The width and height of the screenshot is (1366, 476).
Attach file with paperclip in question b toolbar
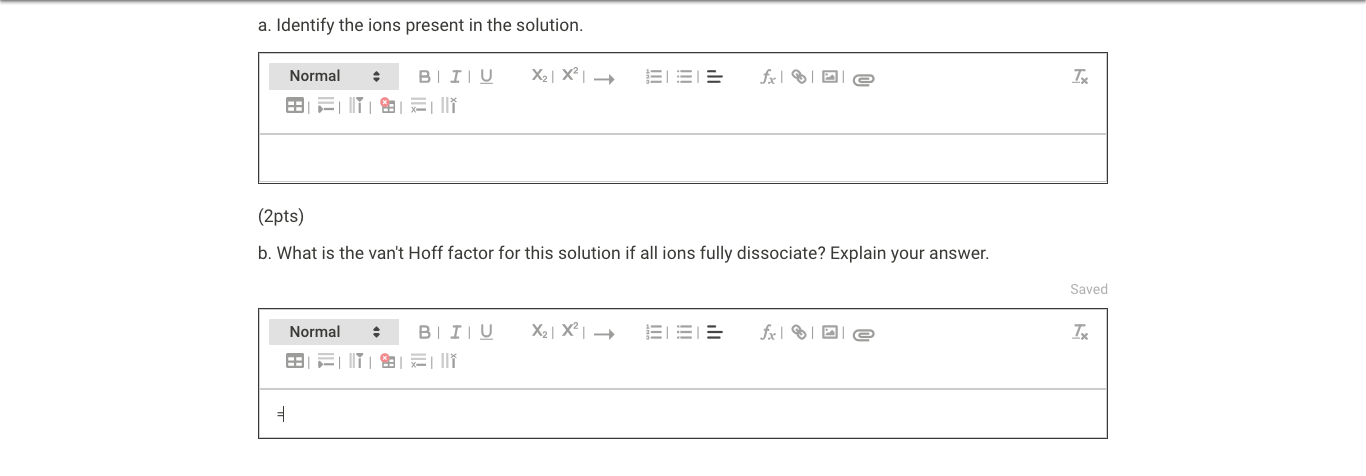click(864, 334)
